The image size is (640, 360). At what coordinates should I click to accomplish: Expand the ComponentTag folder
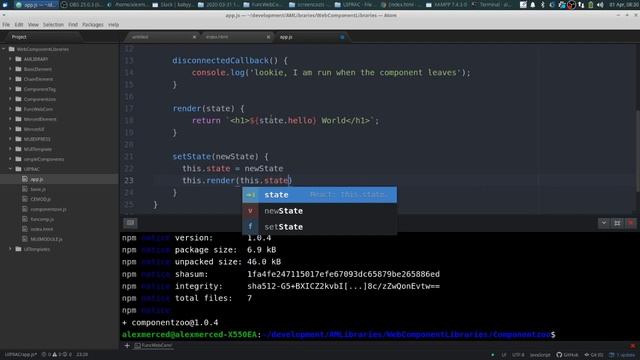[x=11, y=89]
